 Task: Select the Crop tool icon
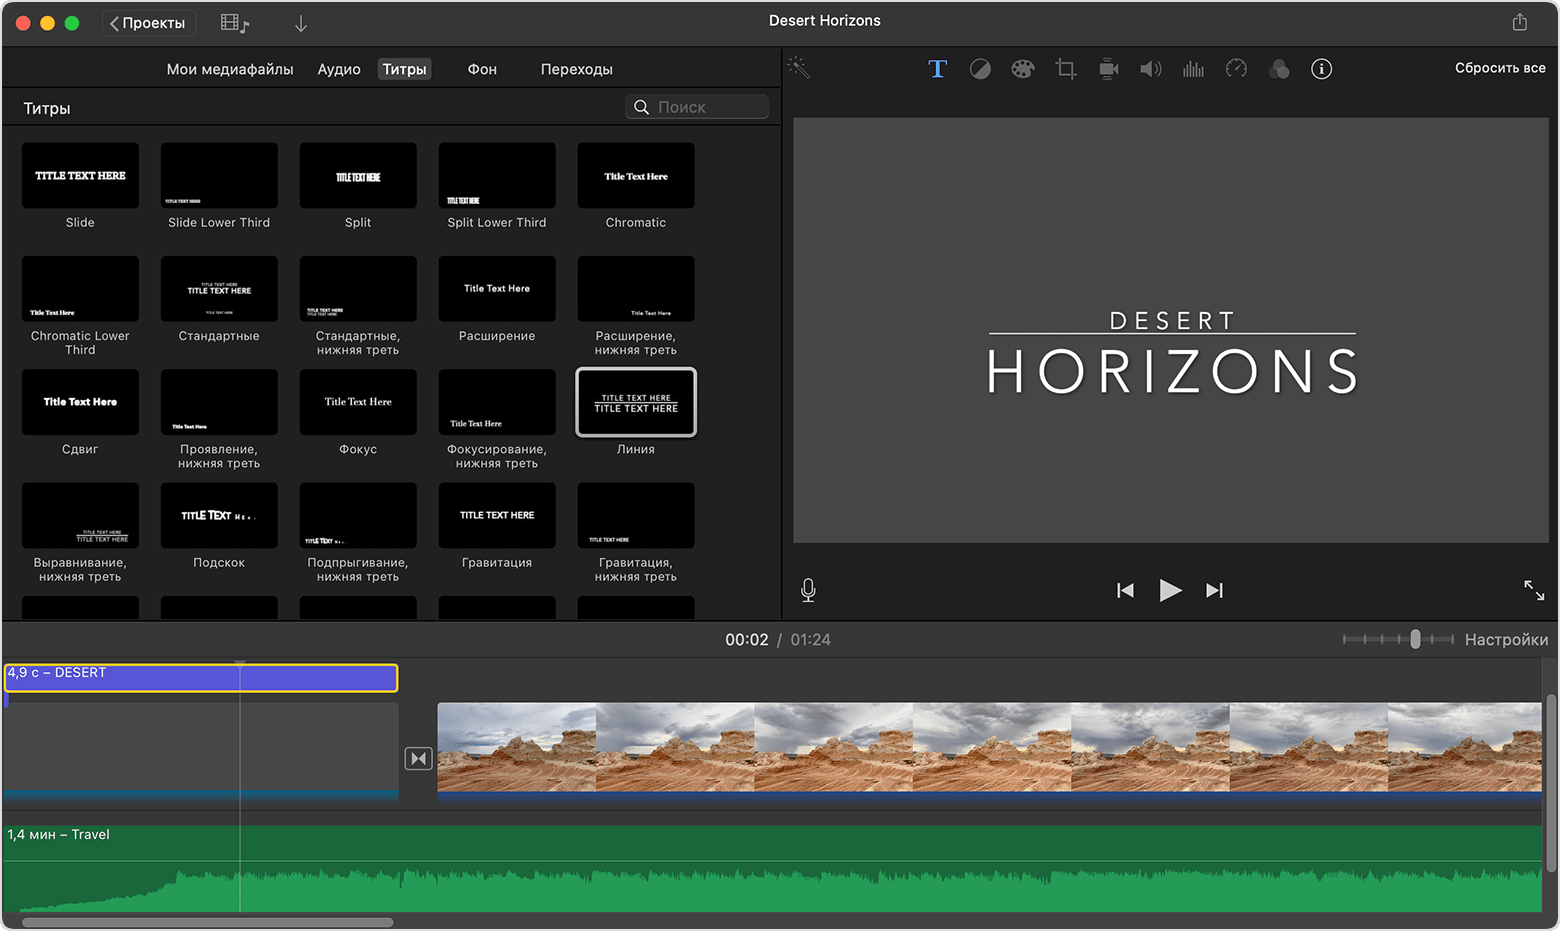tap(1065, 69)
